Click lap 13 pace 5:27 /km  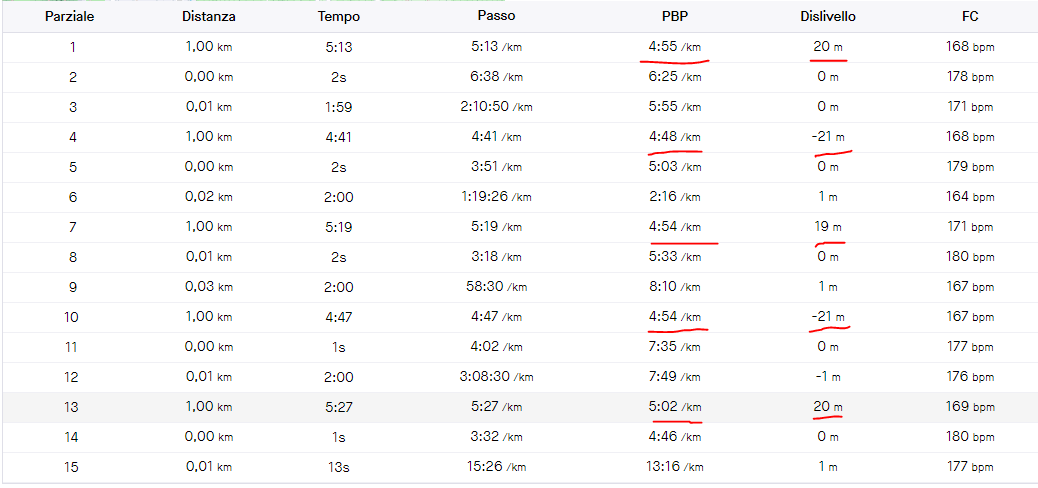(497, 407)
